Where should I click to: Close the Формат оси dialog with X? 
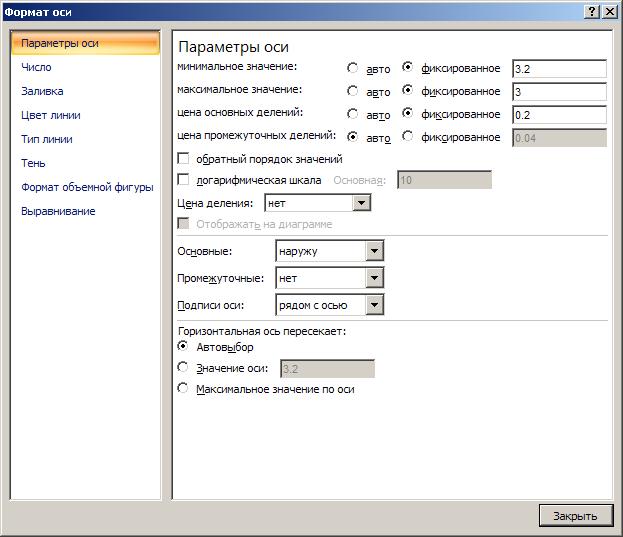609,12
